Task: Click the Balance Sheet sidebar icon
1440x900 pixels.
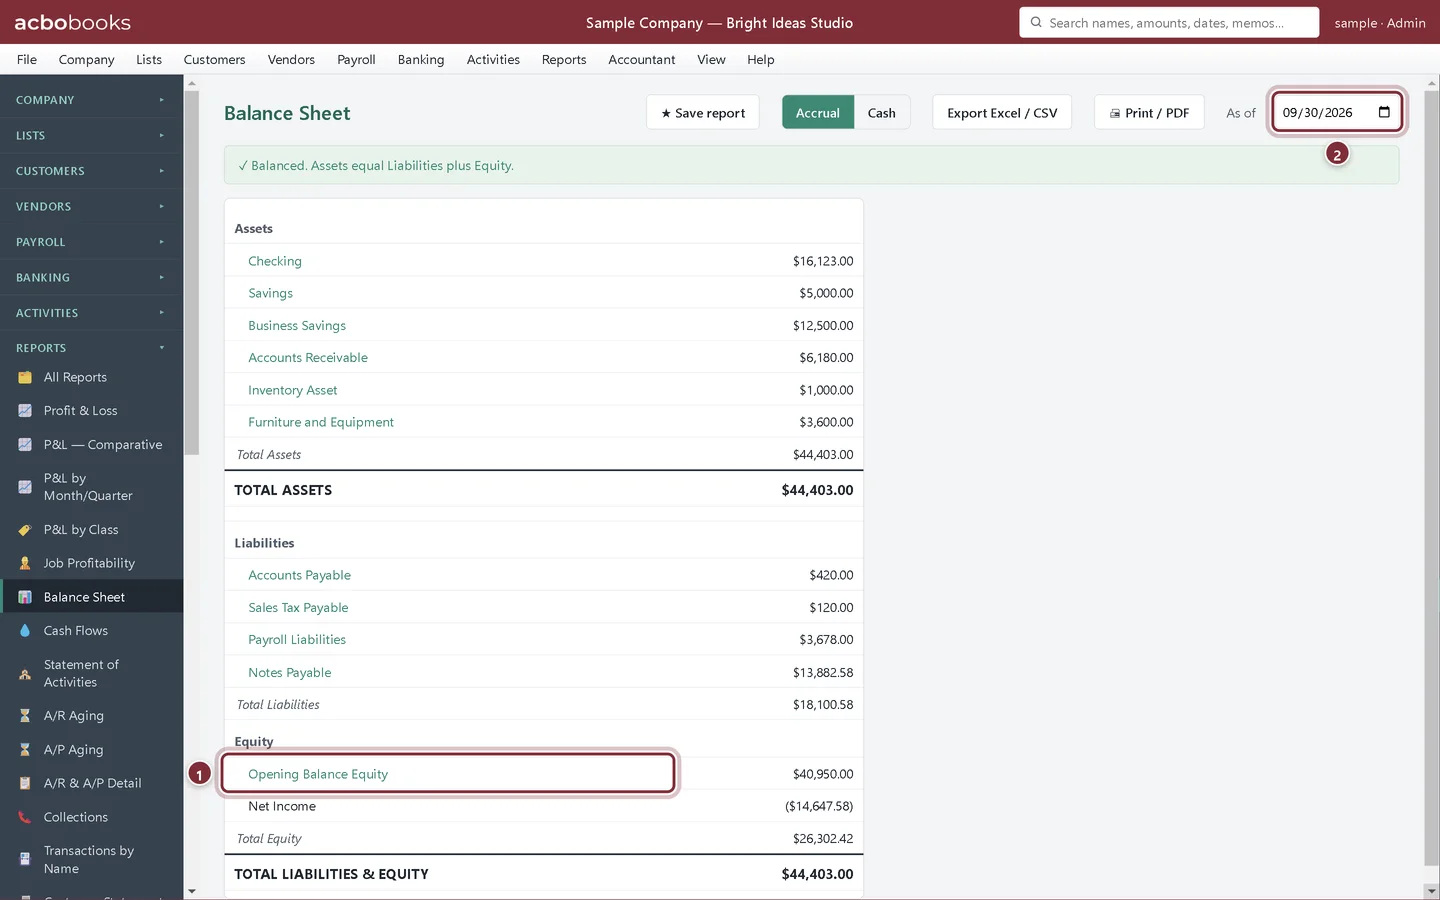Action: (25, 597)
